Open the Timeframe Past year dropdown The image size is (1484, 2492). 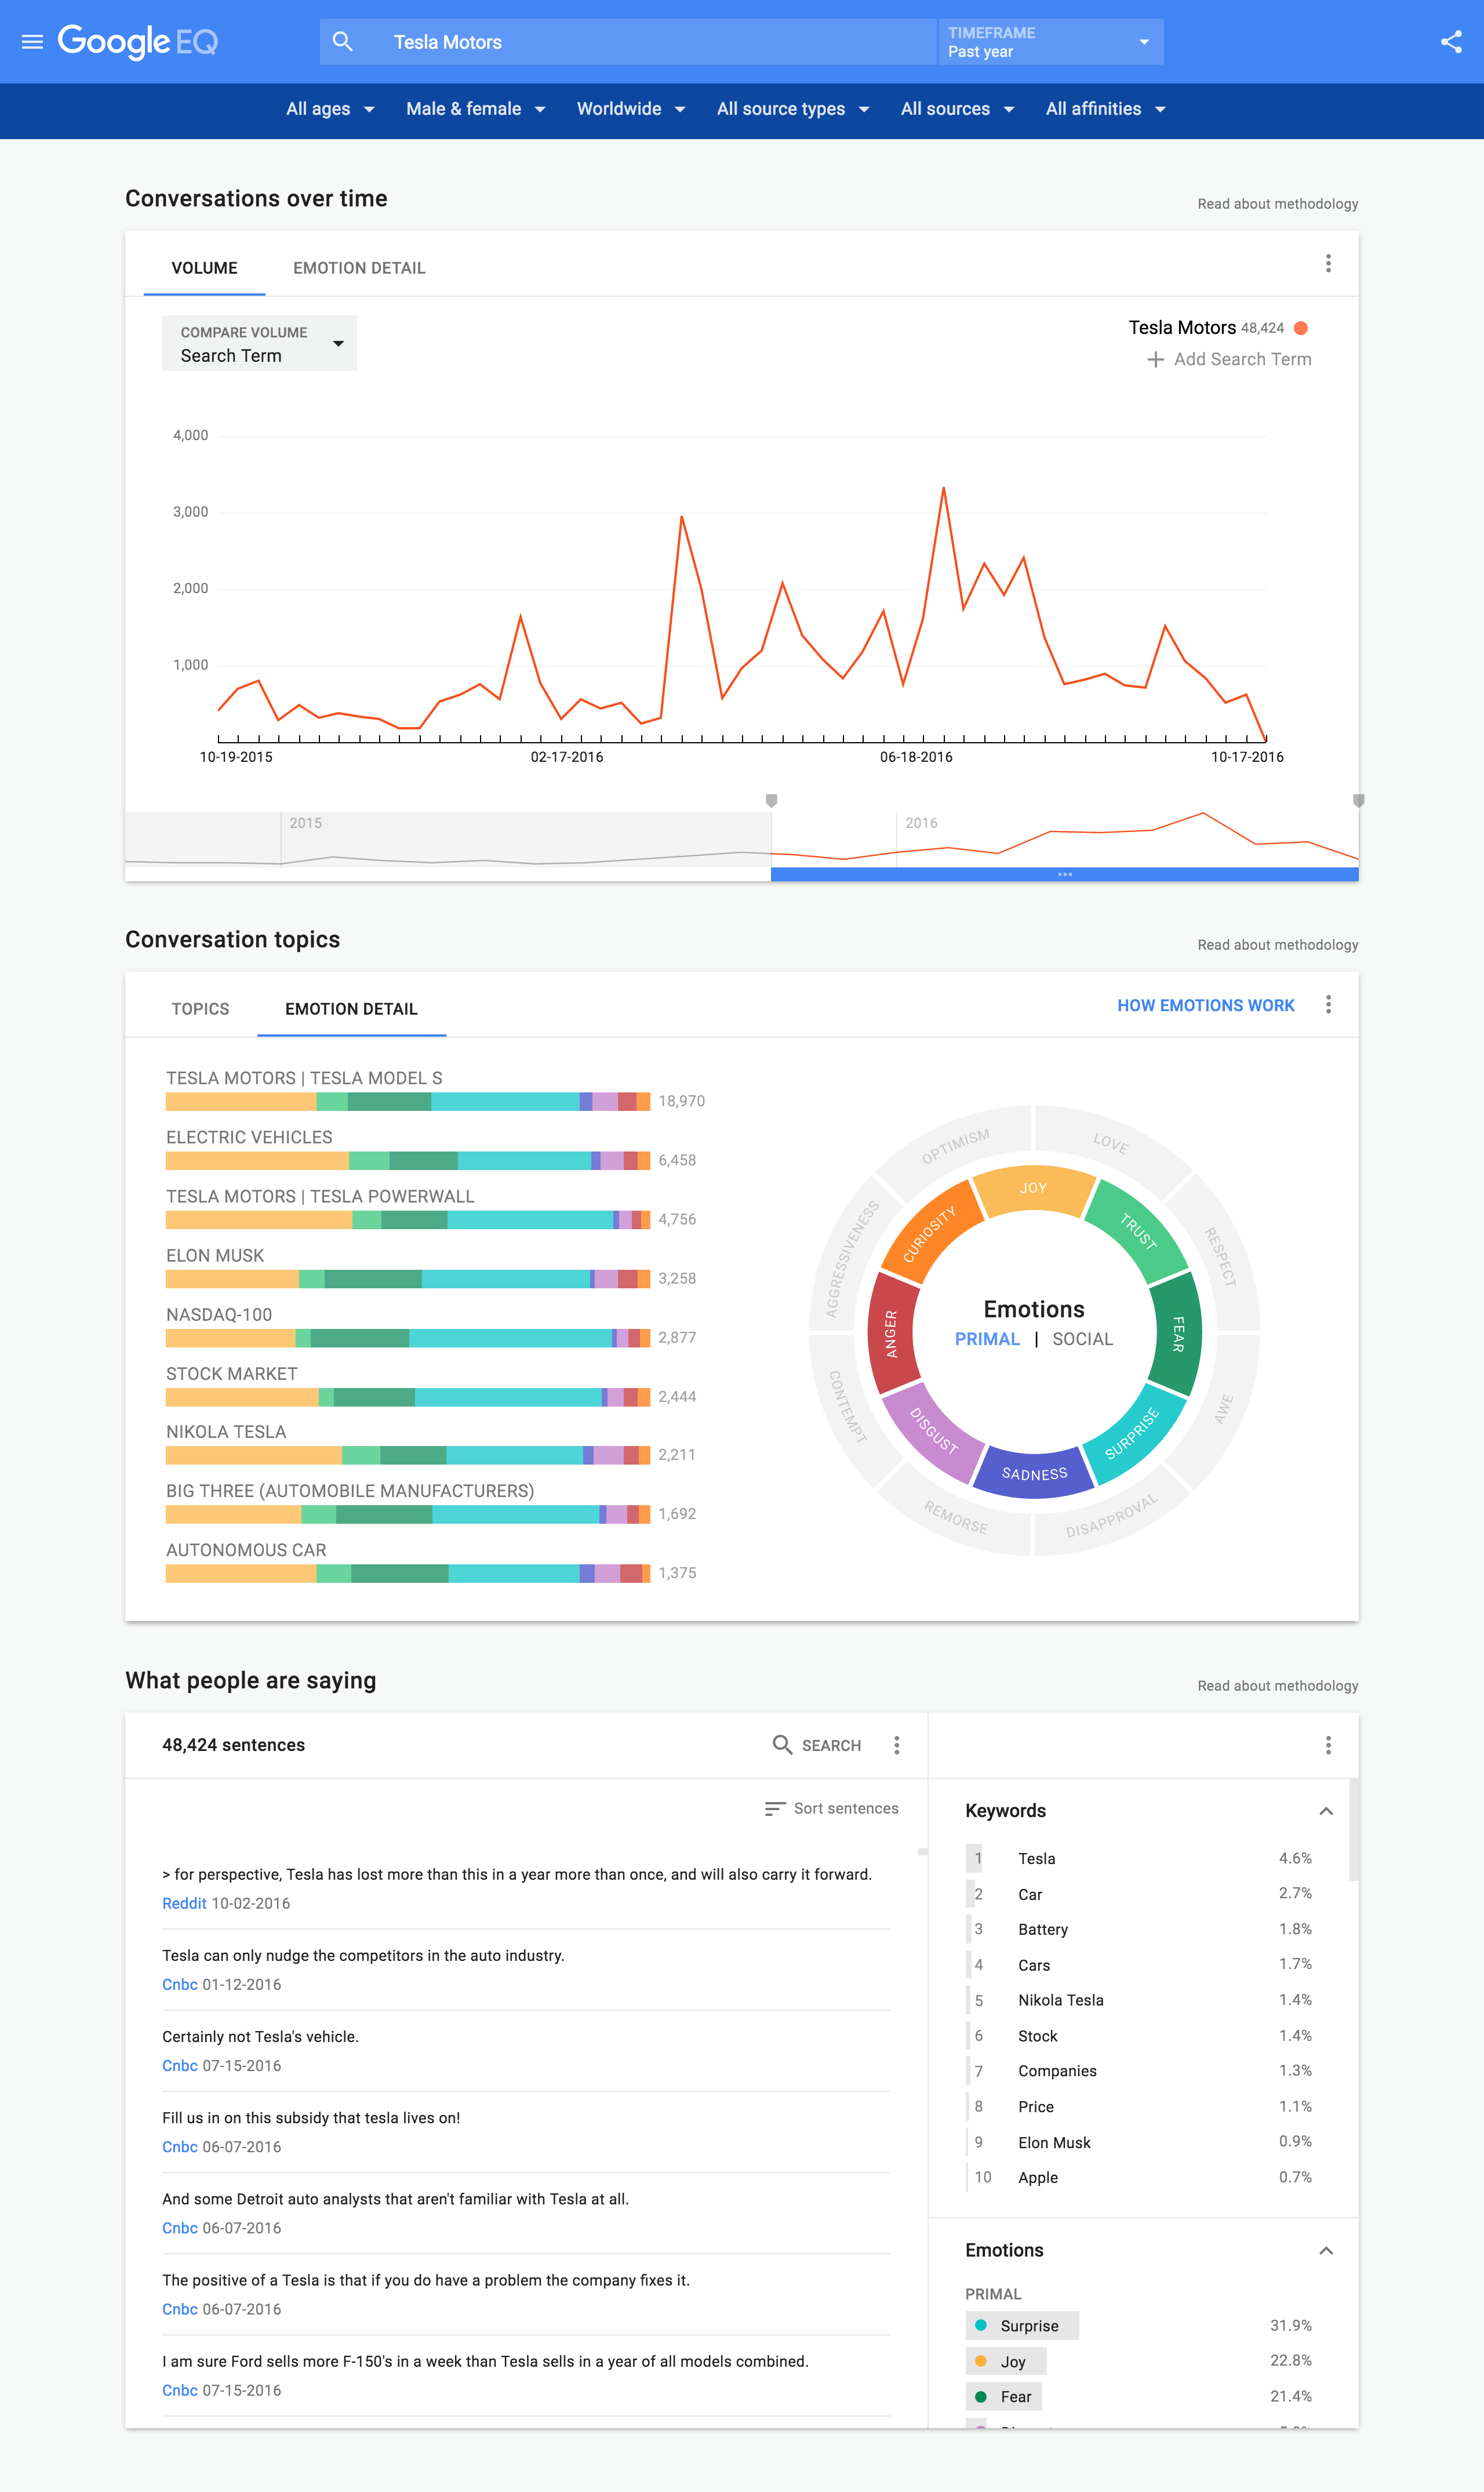1050,42
